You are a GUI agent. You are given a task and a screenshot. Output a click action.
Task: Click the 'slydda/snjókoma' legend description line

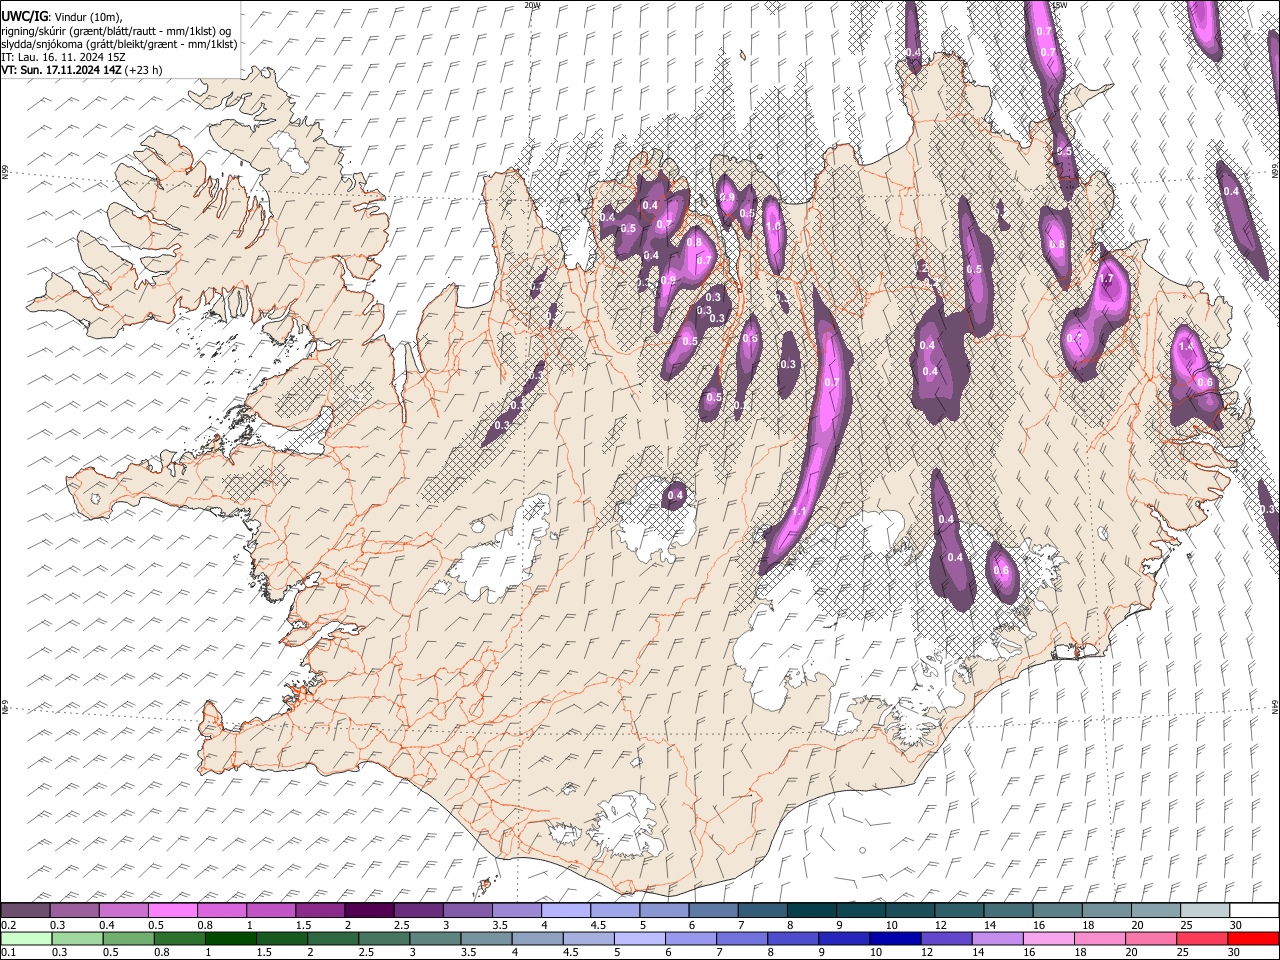(119, 44)
